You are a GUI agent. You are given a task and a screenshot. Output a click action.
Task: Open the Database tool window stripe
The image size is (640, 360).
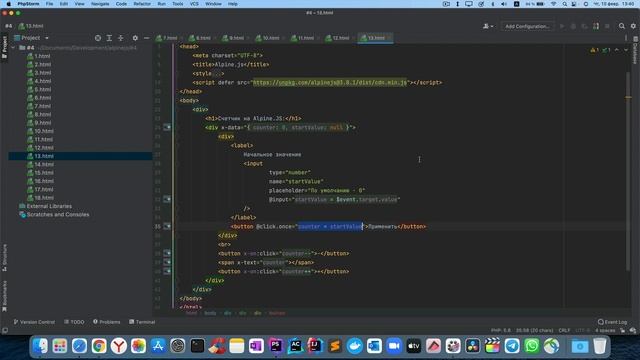pyautogui.click(x=635, y=51)
